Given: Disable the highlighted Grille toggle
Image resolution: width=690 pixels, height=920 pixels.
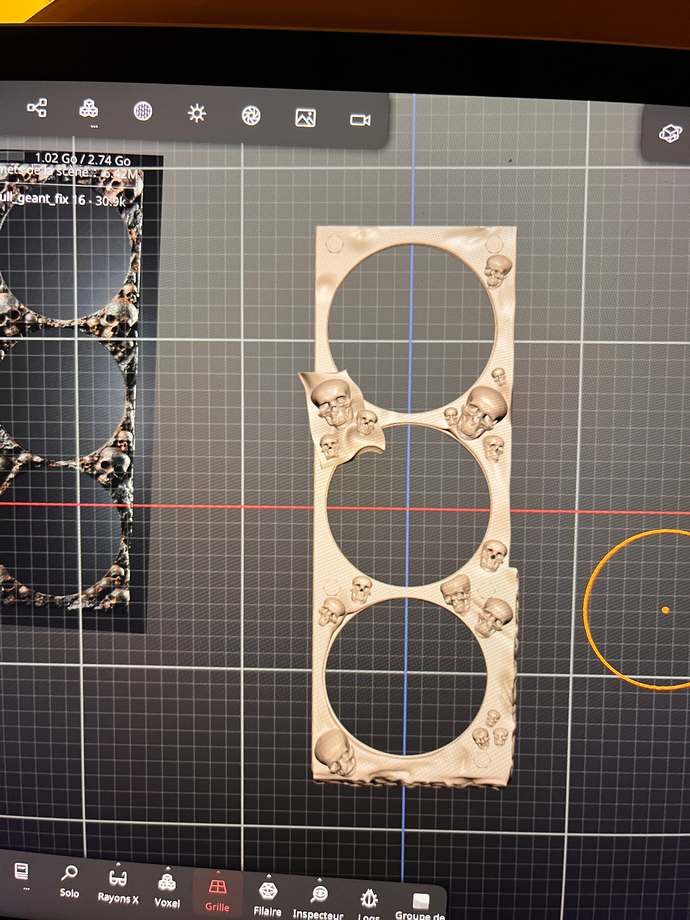Looking at the screenshot, I should click(217, 888).
